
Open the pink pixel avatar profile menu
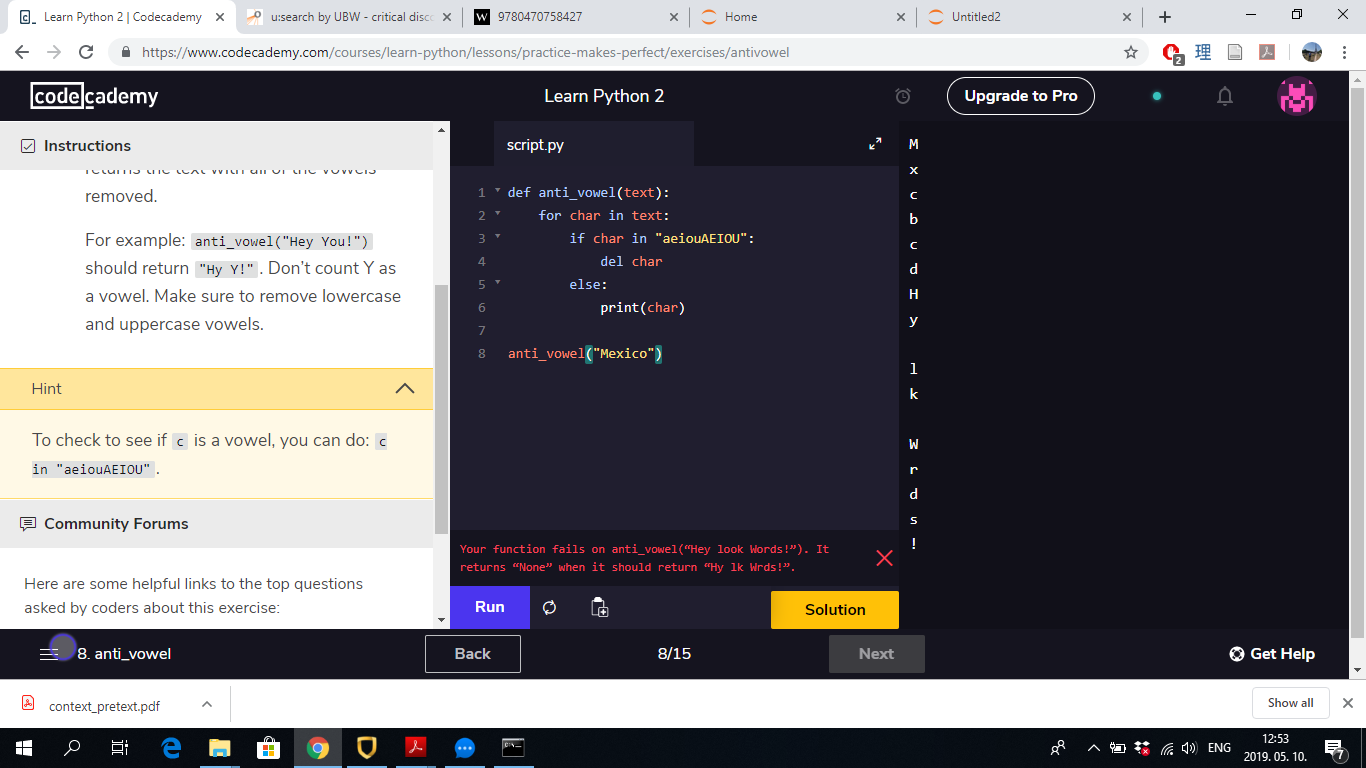tap(1297, 96)
